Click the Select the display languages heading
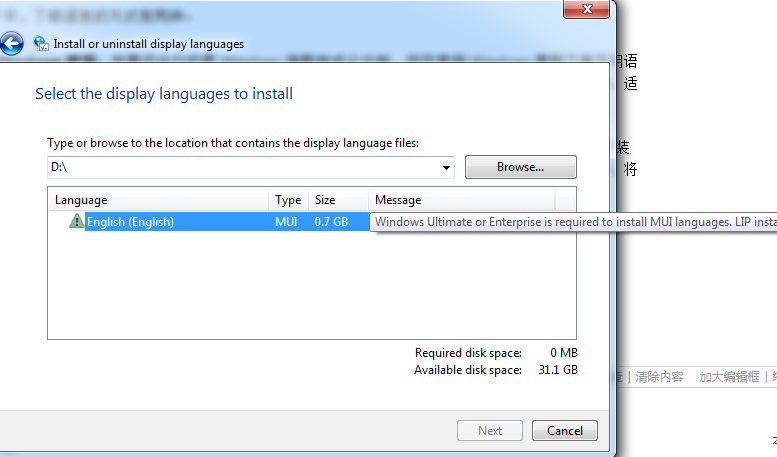 164,94
